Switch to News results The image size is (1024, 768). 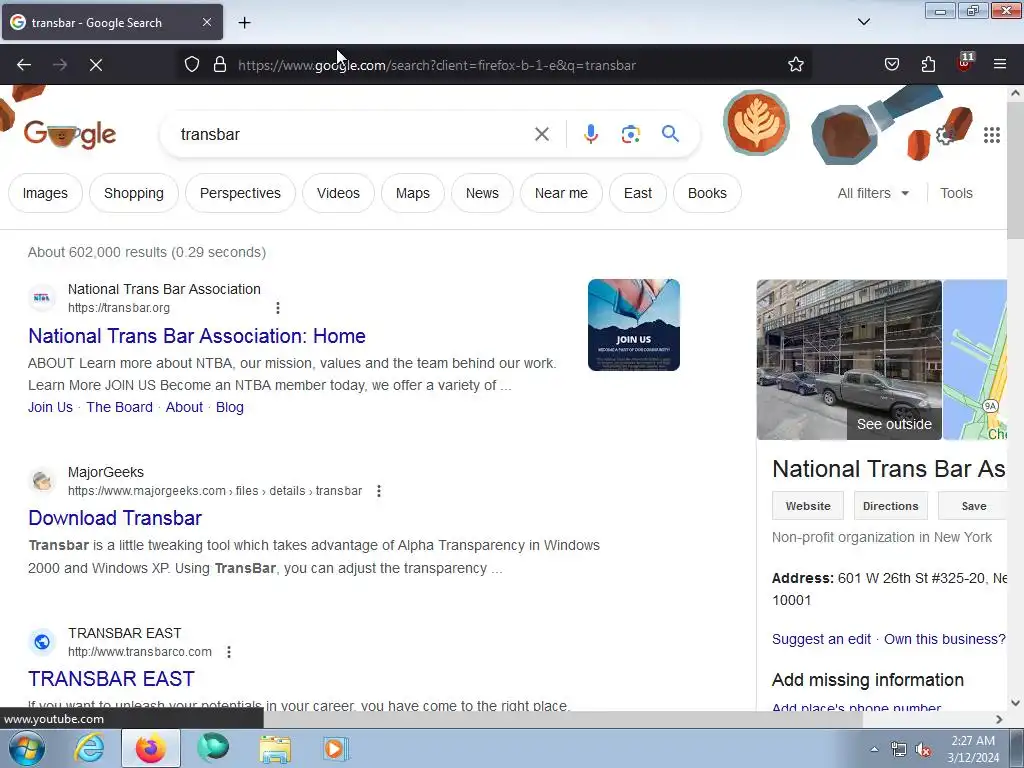coord(482,193)
